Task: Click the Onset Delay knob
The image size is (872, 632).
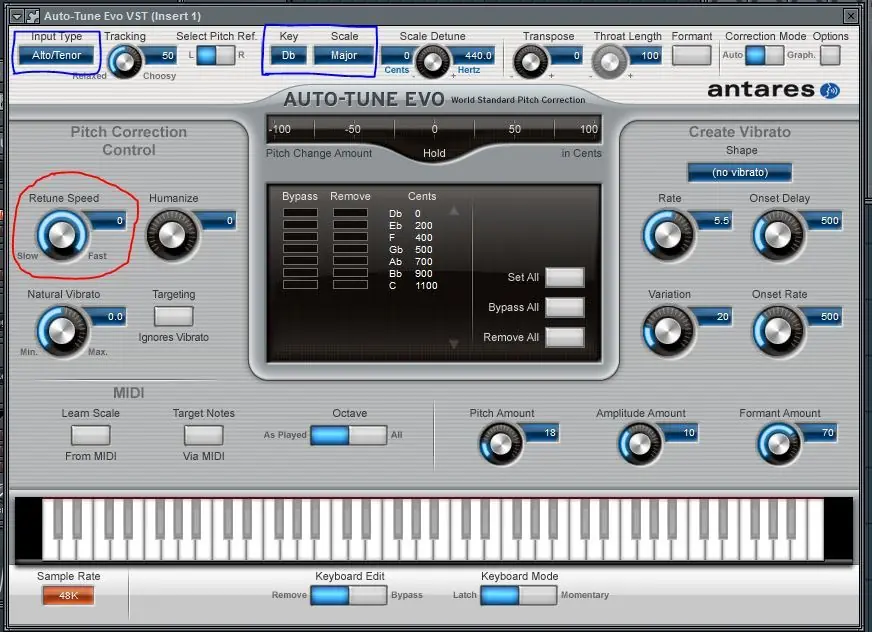Action: pos(779,235)
